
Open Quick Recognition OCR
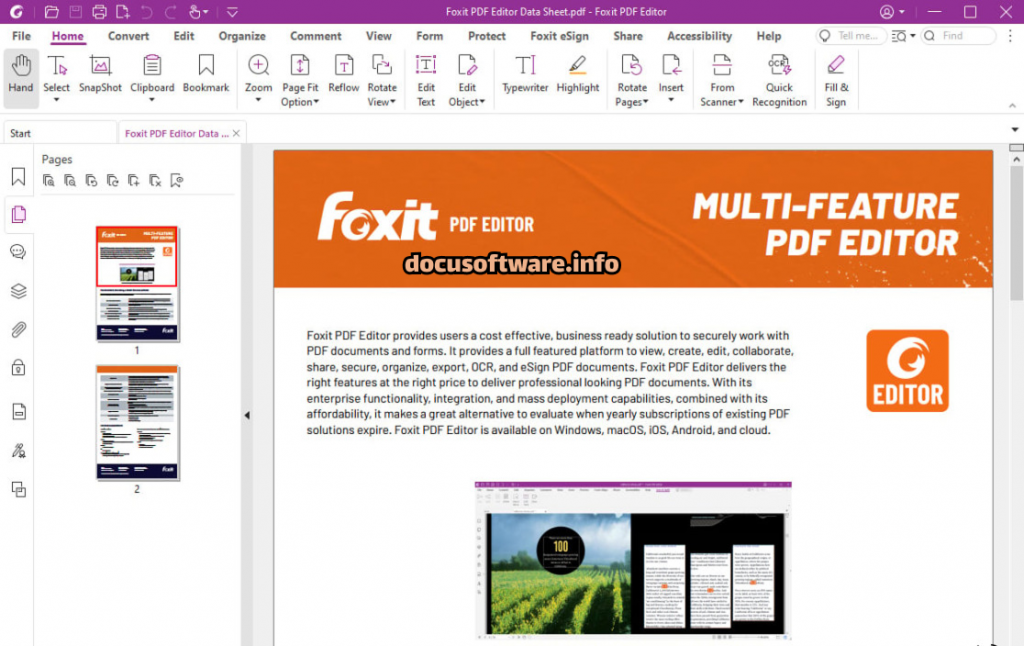tap(779, 80)
